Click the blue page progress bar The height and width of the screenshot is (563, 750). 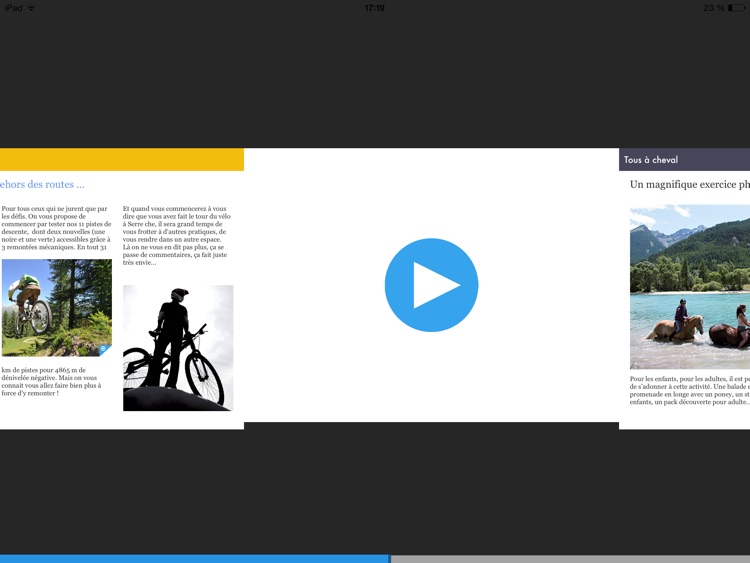pos(195,559)
